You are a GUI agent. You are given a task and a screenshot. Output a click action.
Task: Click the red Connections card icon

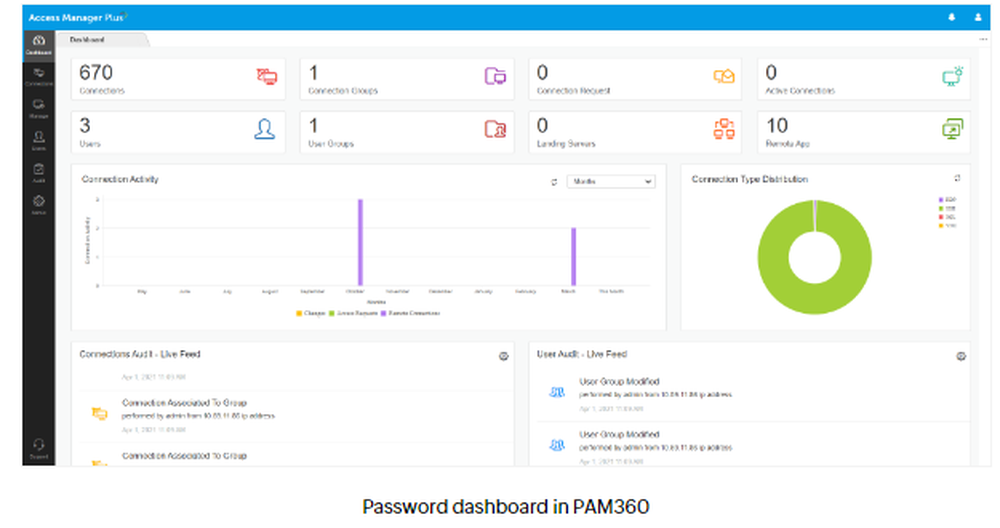pos(267,77)
